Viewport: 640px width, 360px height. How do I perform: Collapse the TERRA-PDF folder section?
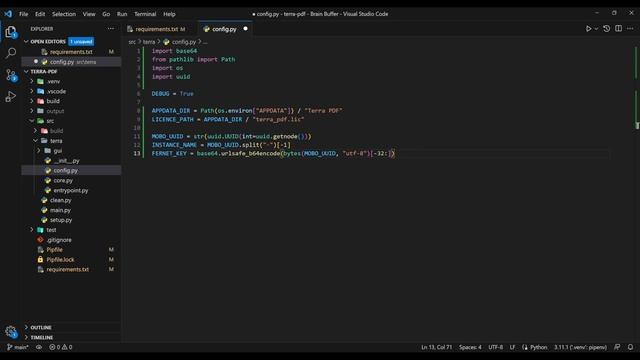27,71
